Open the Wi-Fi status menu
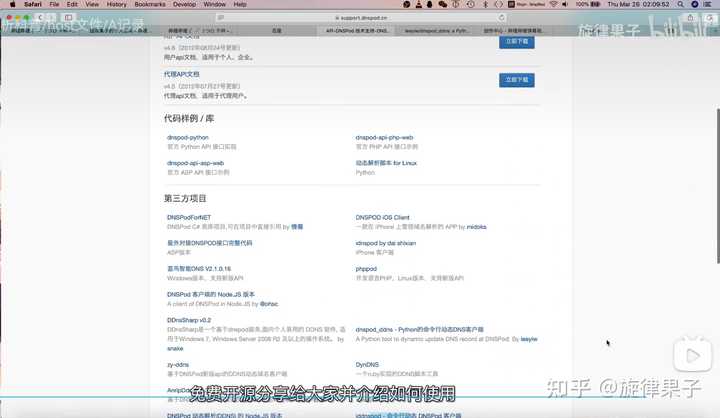 [554, 4]
